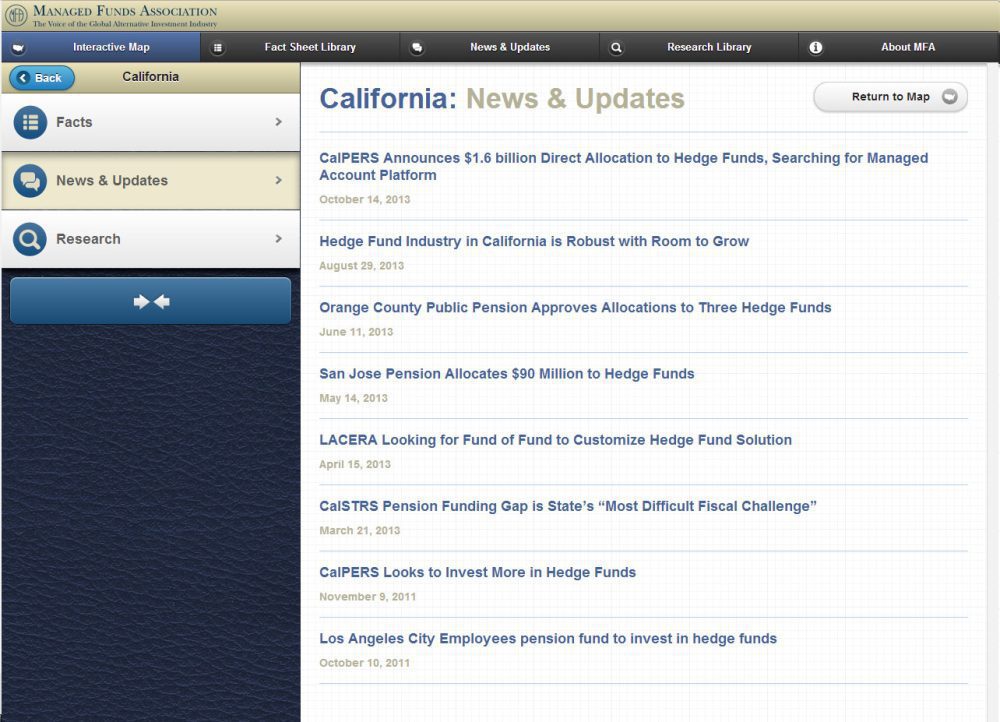Open the CalPERS $1.6 billion Direct Allocation article

624,166
